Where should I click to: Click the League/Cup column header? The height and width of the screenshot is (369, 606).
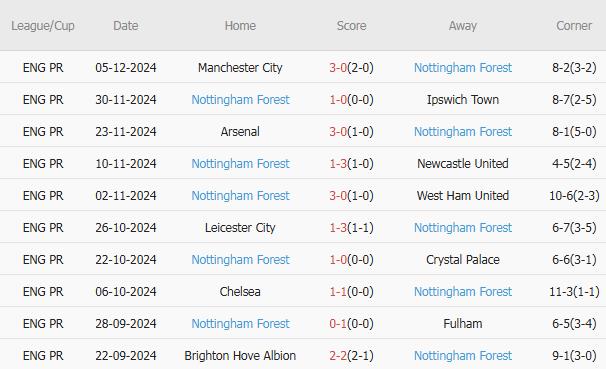tap(43, 26)
